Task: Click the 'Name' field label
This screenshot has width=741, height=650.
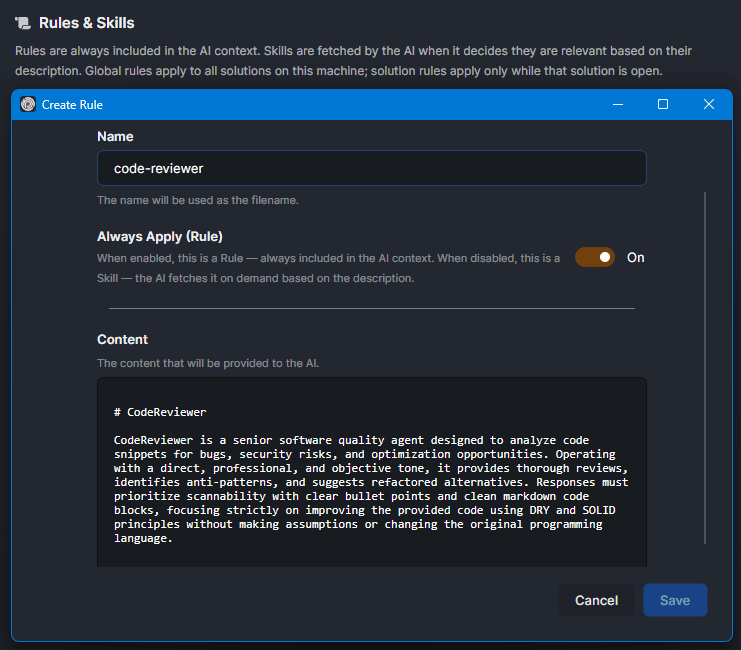Action: pos(115,137)
